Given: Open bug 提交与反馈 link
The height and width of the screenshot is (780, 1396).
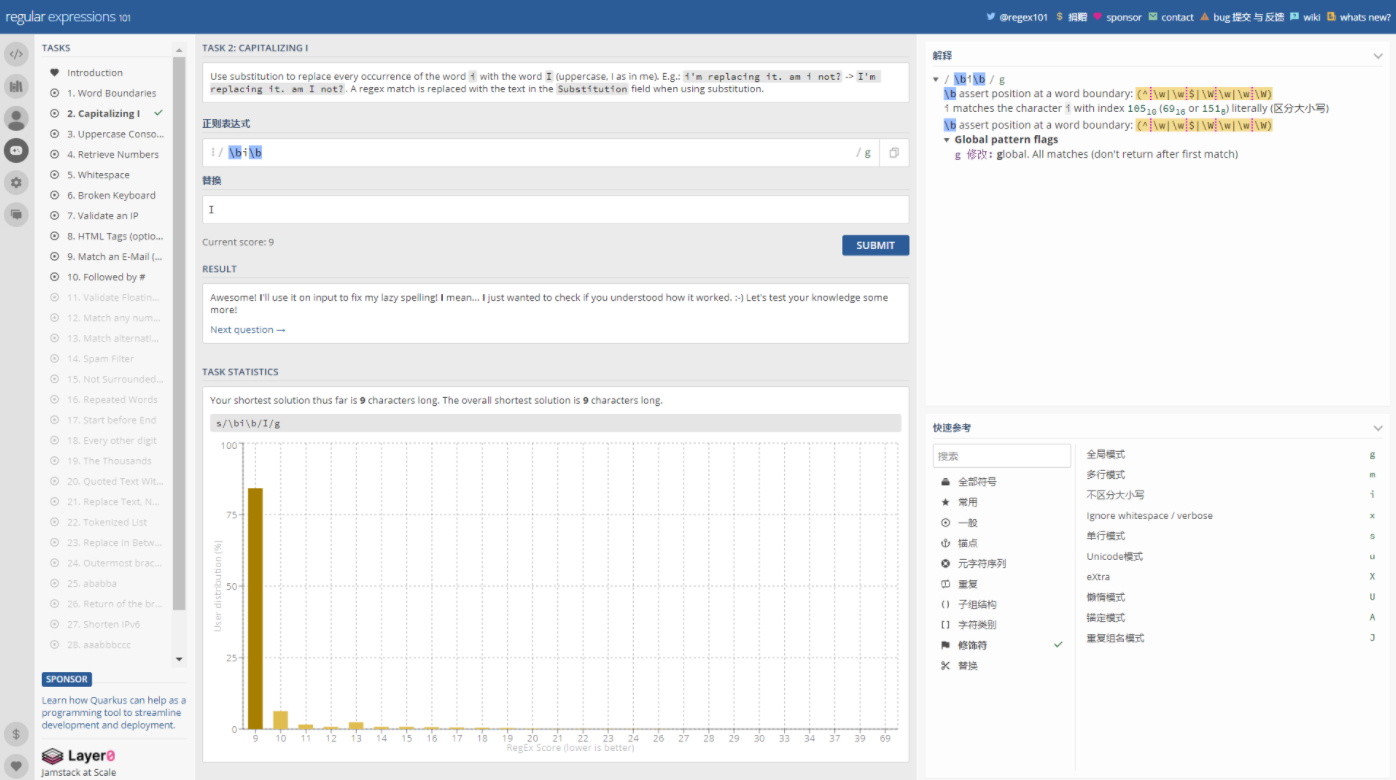Looking at the screenshot, I should point(1242,17).
